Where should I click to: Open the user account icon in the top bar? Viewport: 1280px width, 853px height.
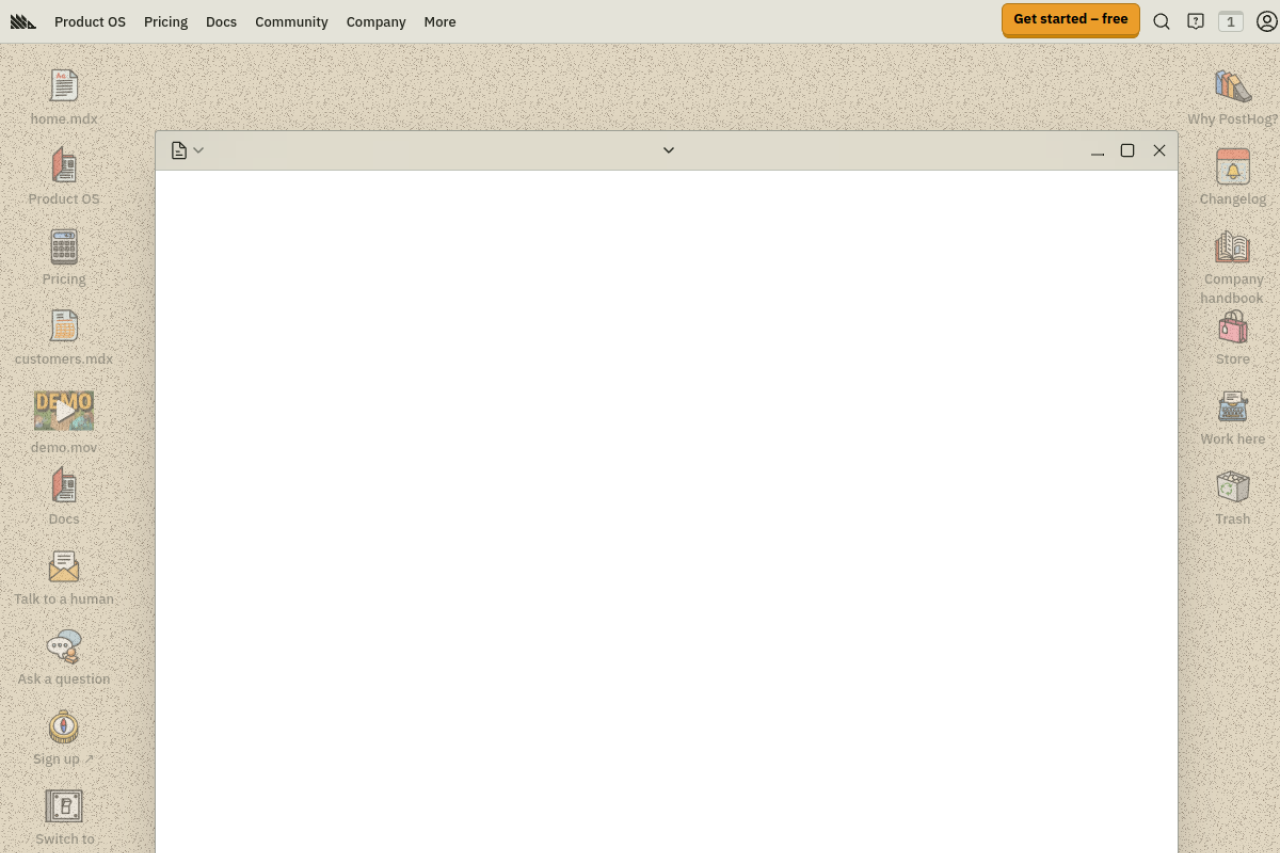[1267, 21]
